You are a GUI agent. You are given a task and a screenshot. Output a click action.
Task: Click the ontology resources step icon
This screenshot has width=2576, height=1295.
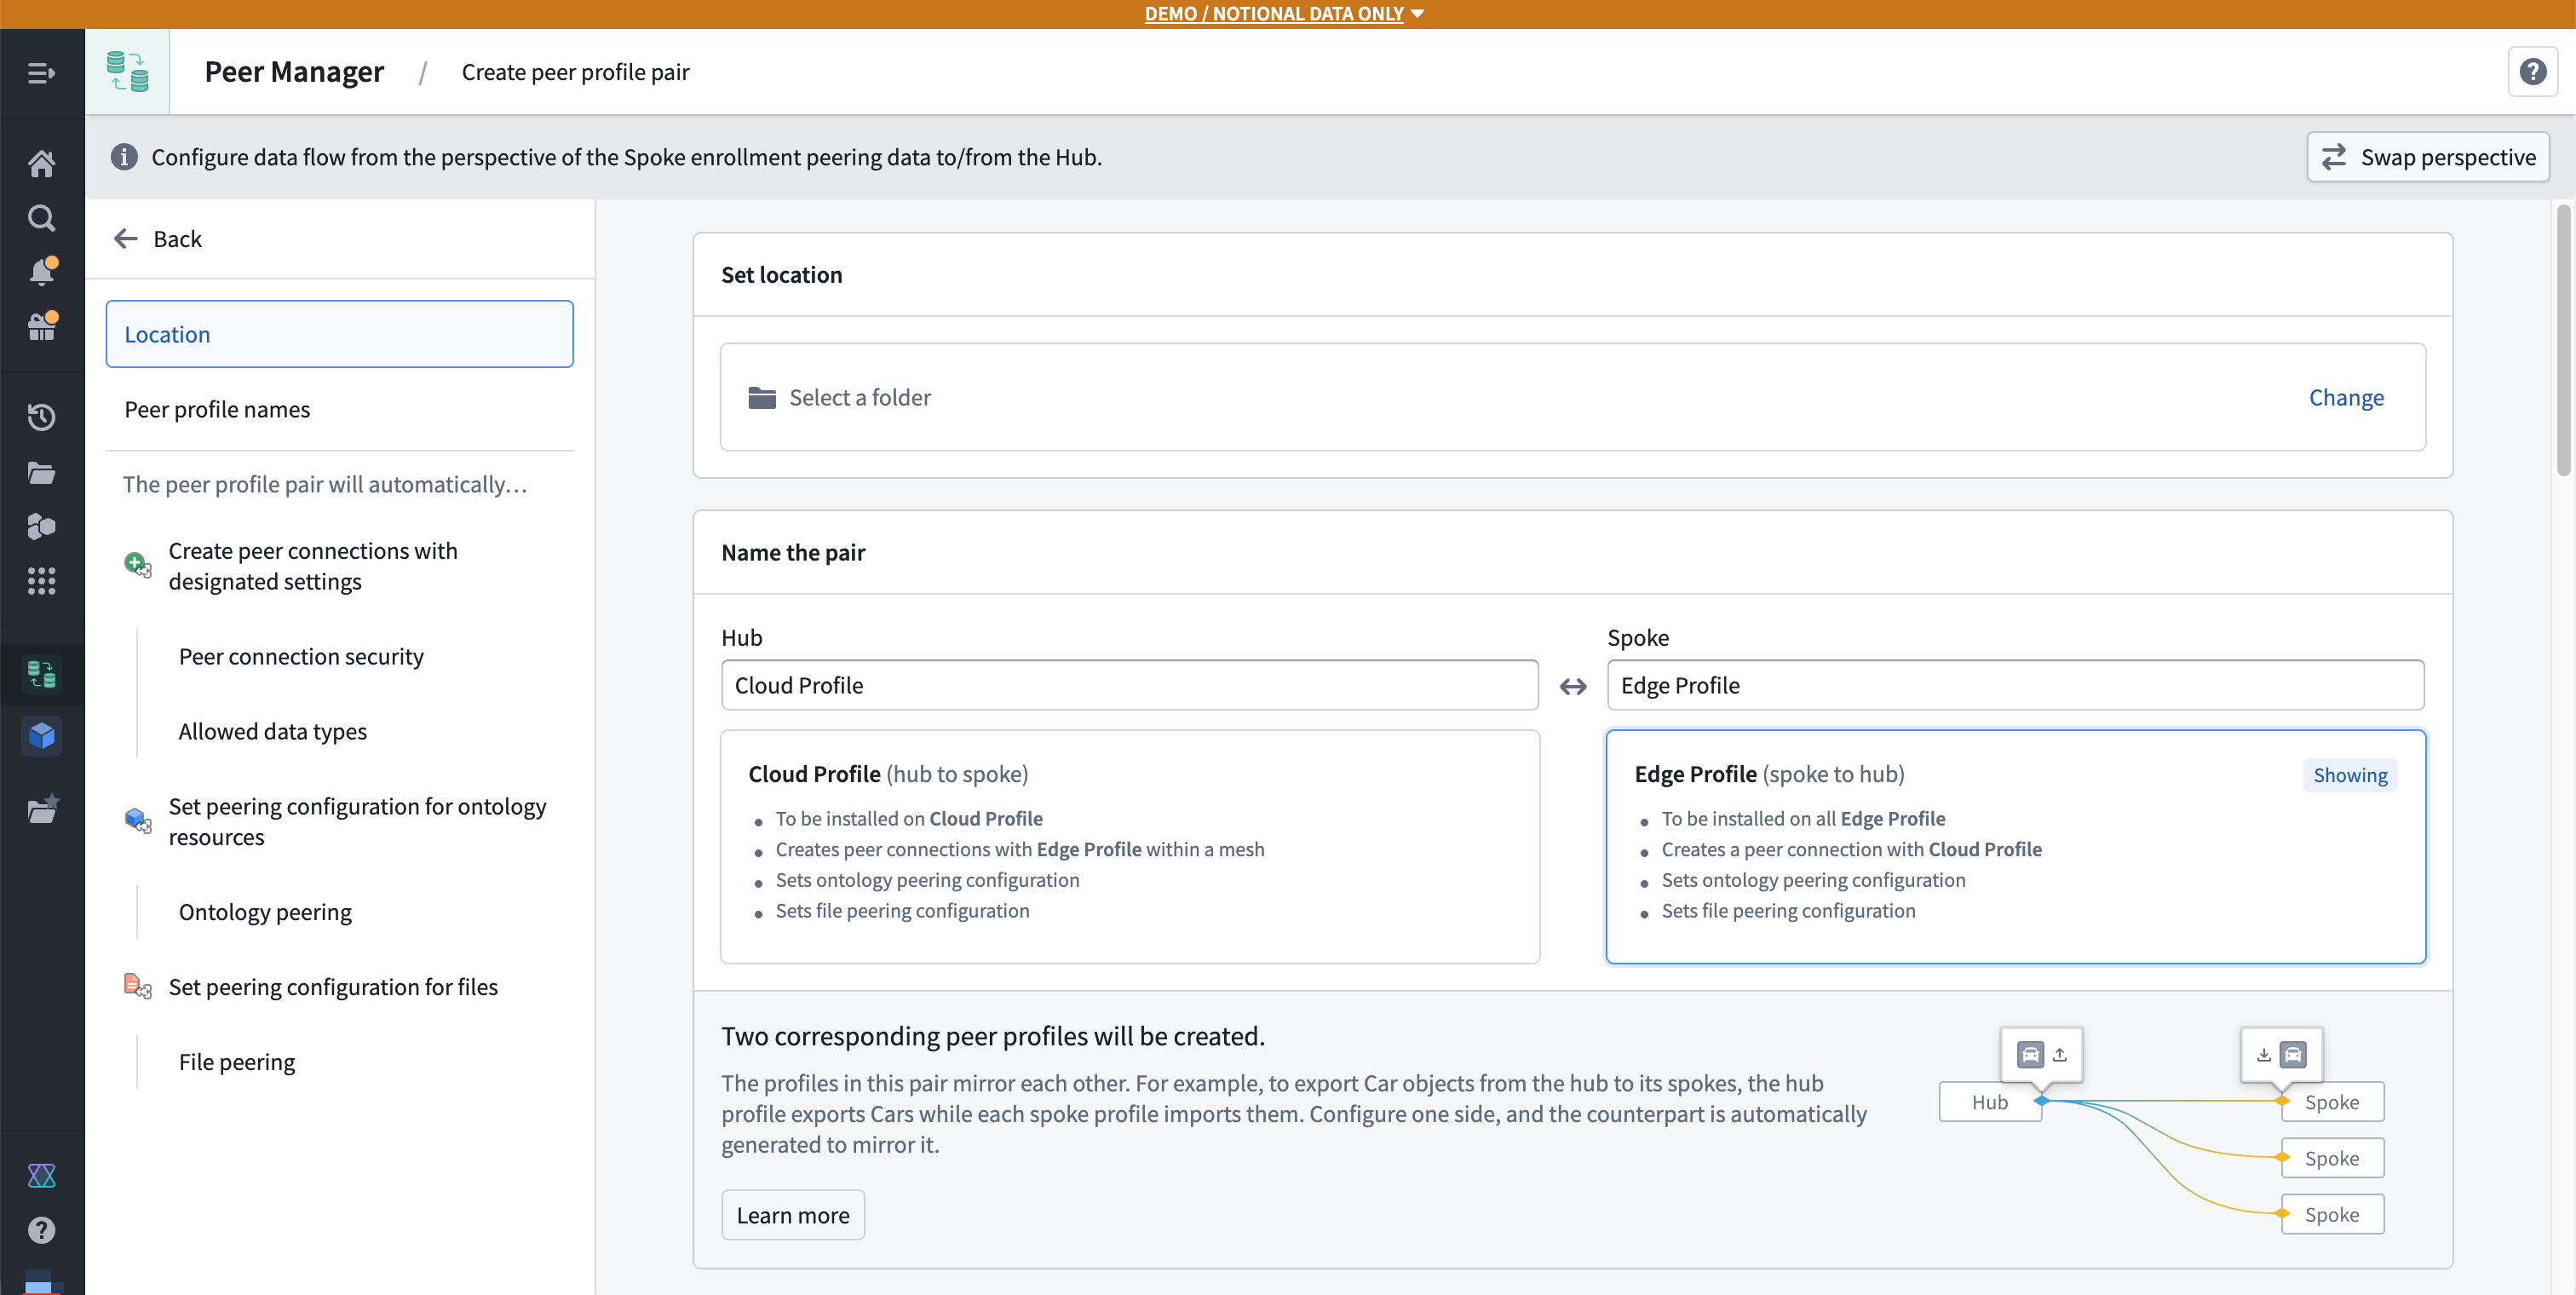pos(138,821)
